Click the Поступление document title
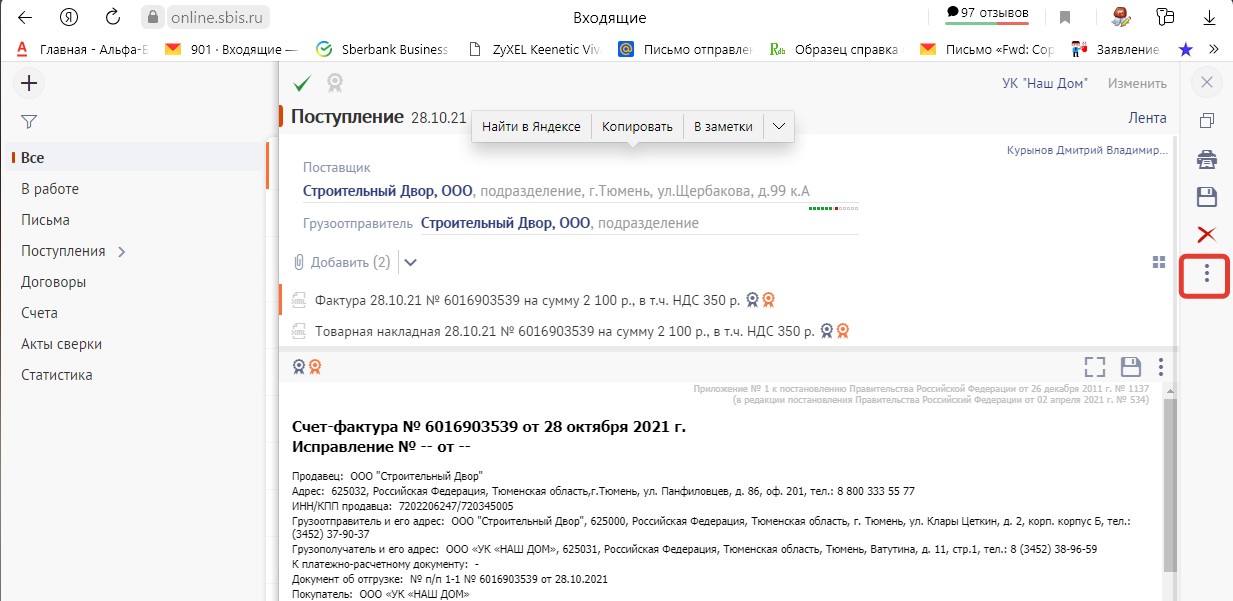Screen dimensions: 1233x601 347,117
